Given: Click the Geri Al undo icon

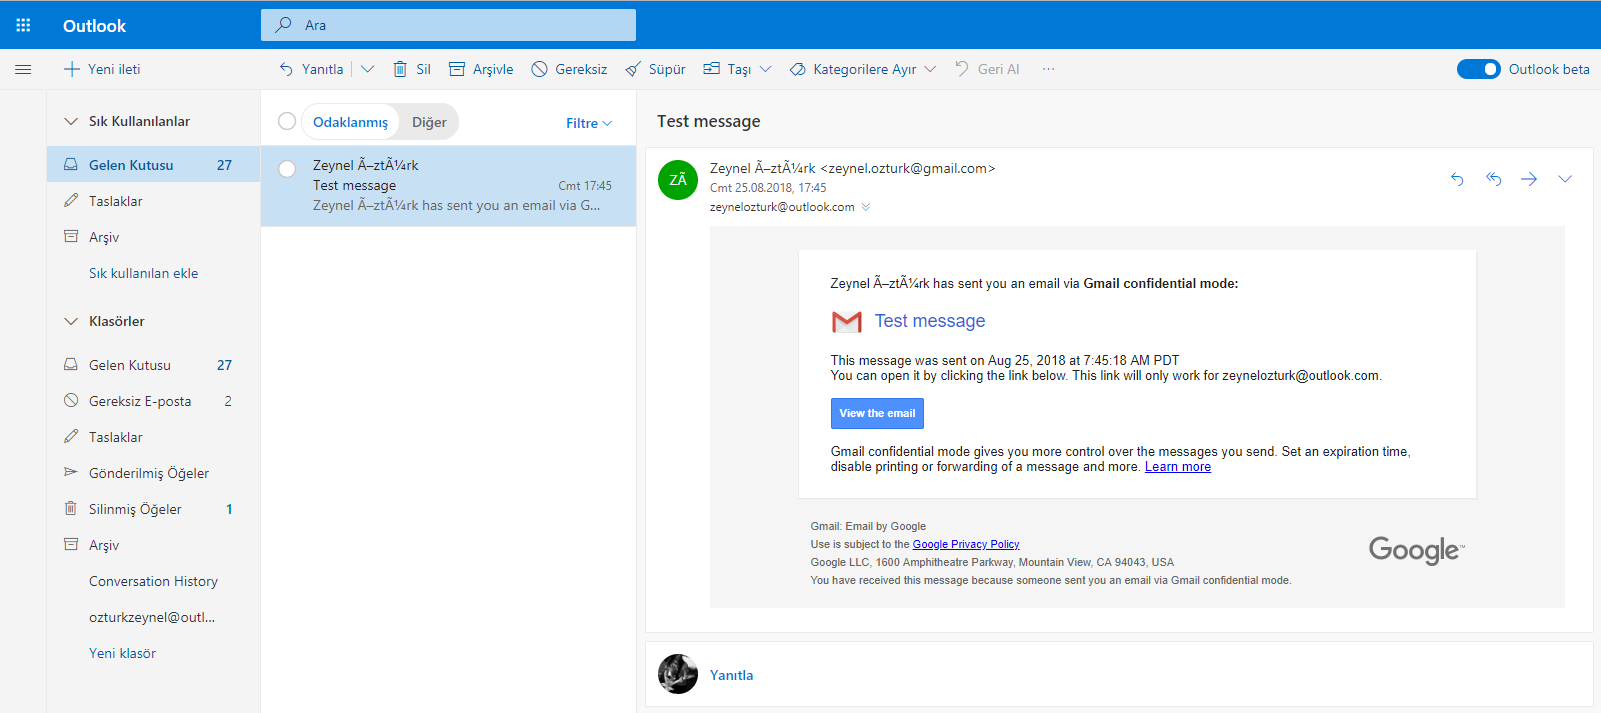Looking at the screenshot, I should coord(962,69).
